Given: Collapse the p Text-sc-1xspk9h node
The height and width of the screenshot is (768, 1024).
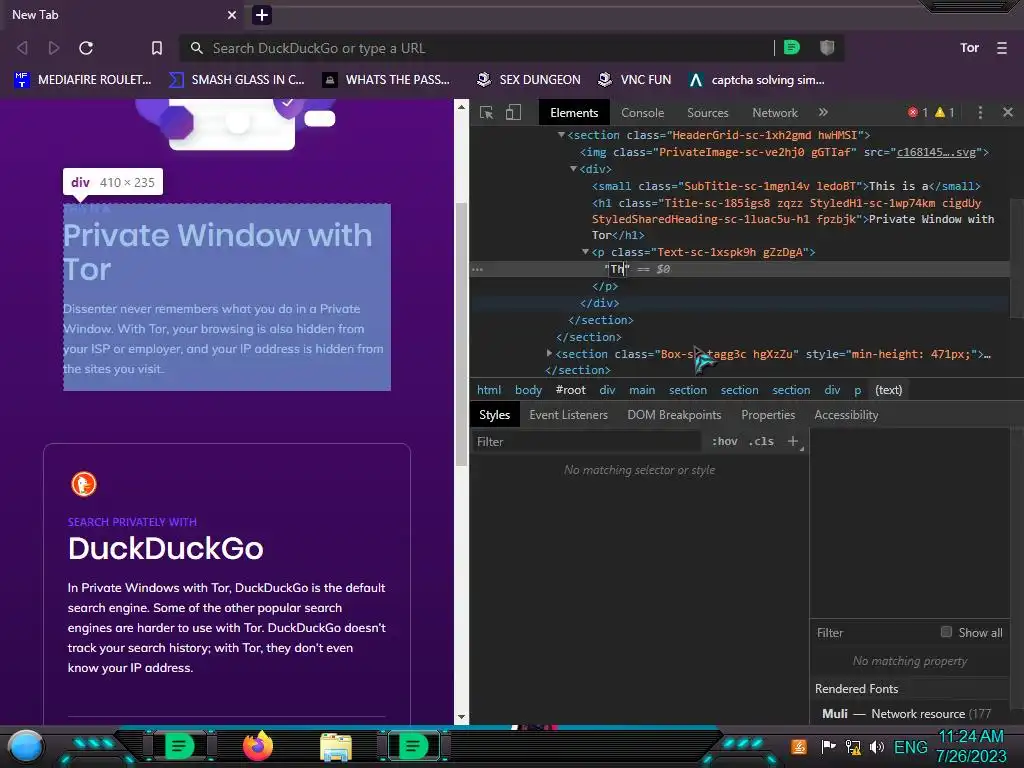Looking at the screenshot, I should 585,251.
